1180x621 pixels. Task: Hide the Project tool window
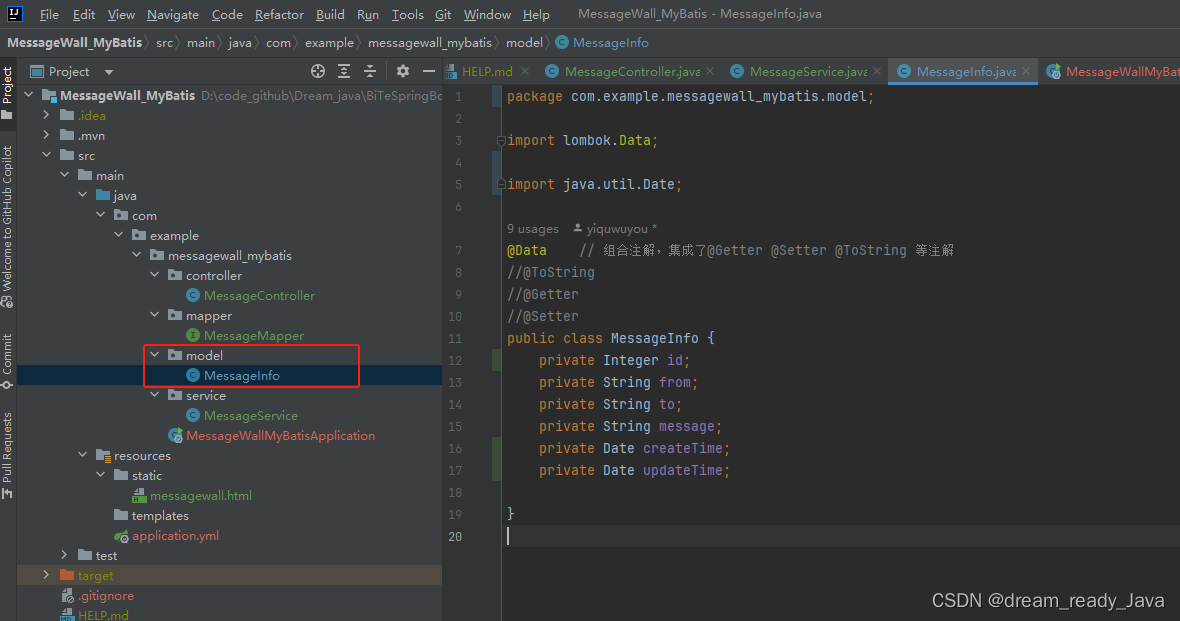[x=429, y=72]
